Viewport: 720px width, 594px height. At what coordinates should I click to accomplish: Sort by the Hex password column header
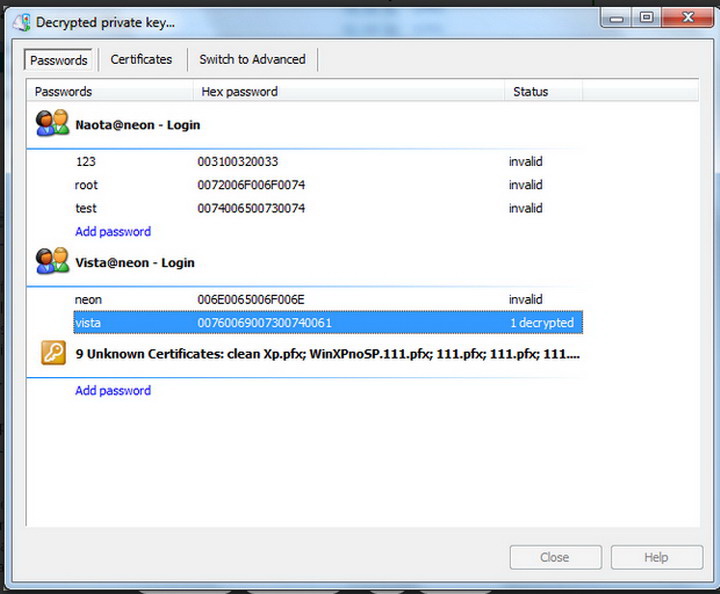tap(349, 91)
